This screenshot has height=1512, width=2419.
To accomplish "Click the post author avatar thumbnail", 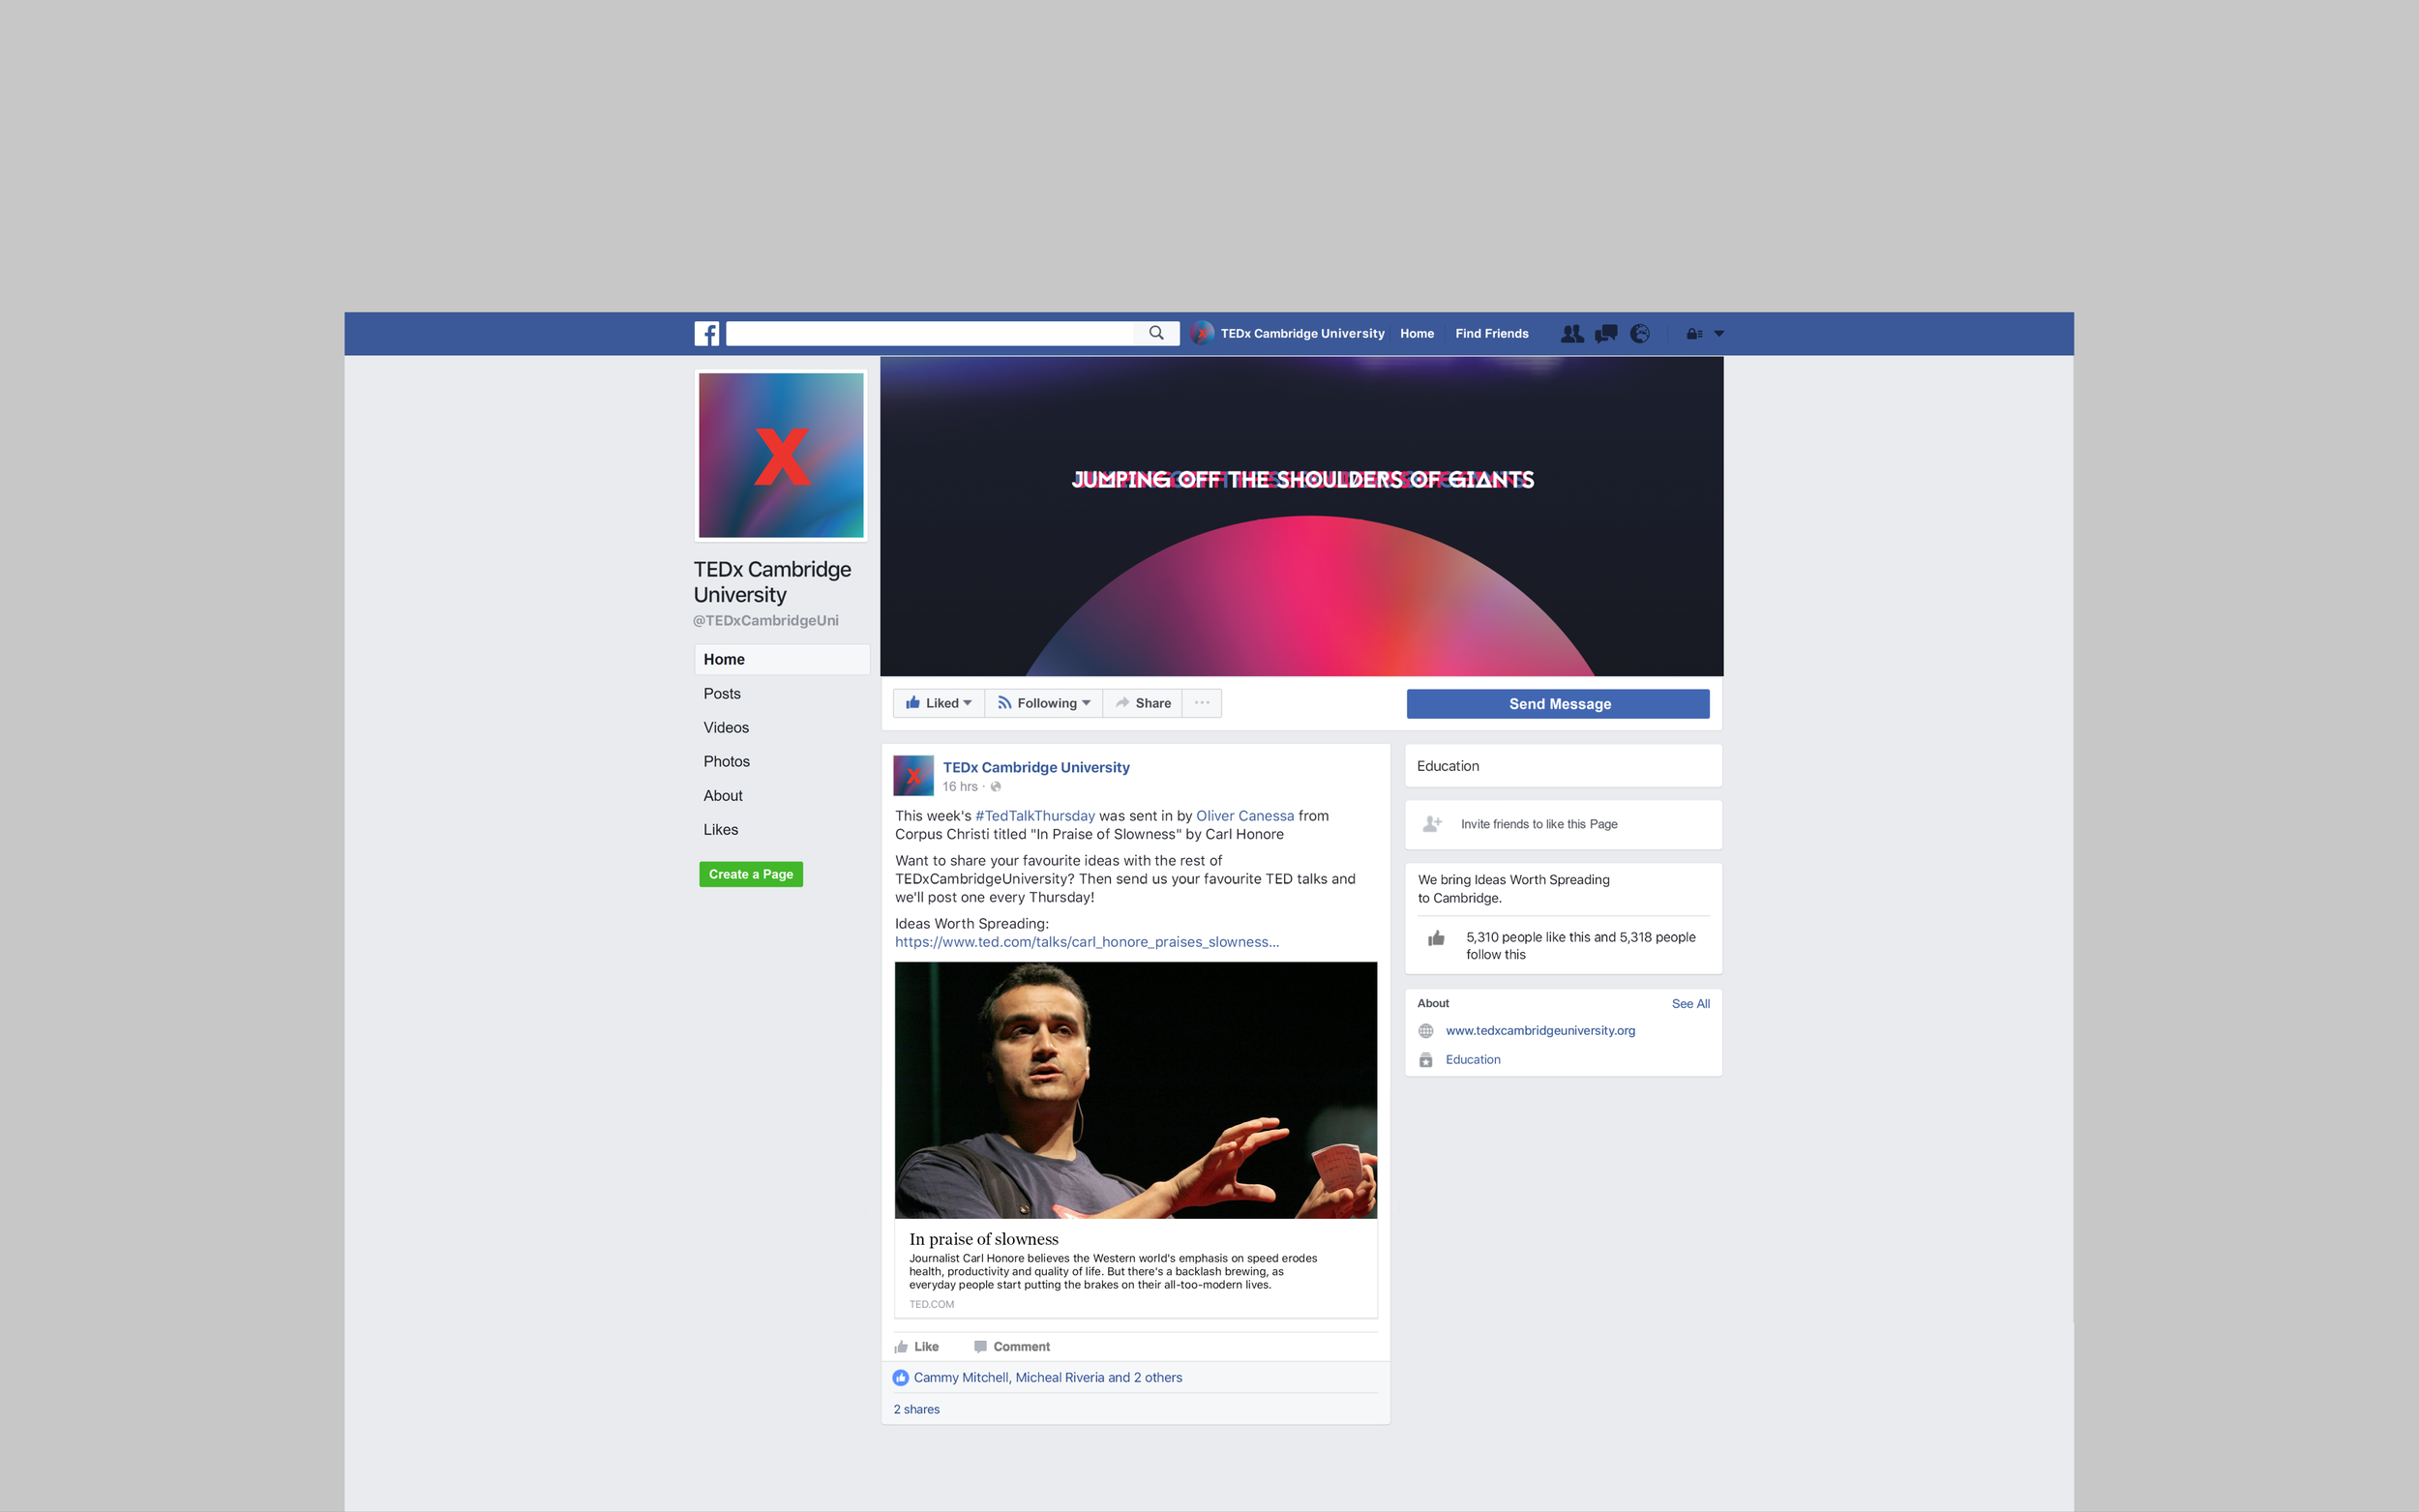I will pyautogui.click(x=913, y=775).
